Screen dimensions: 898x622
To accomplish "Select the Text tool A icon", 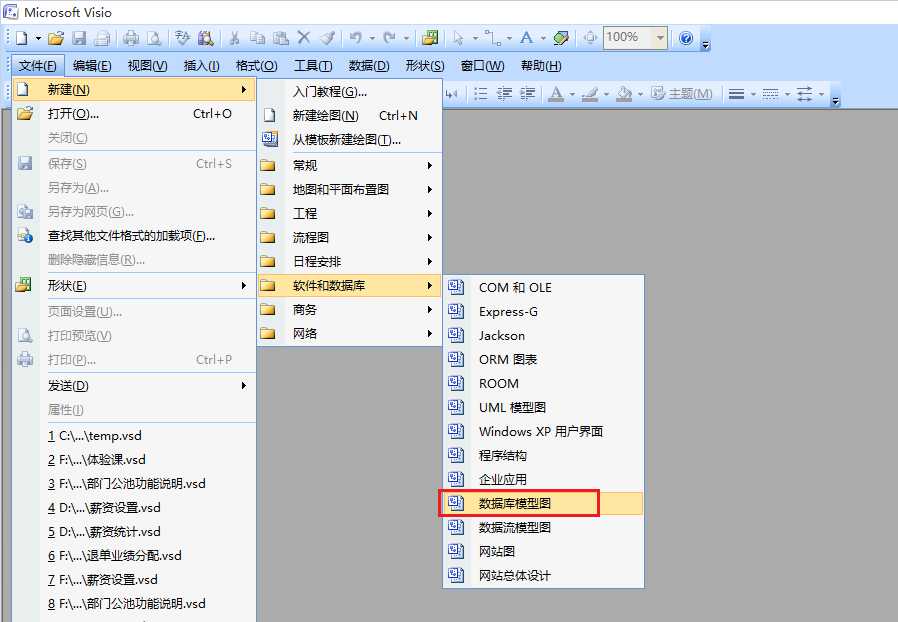I will pyautogui.click(x=526, y=38).
